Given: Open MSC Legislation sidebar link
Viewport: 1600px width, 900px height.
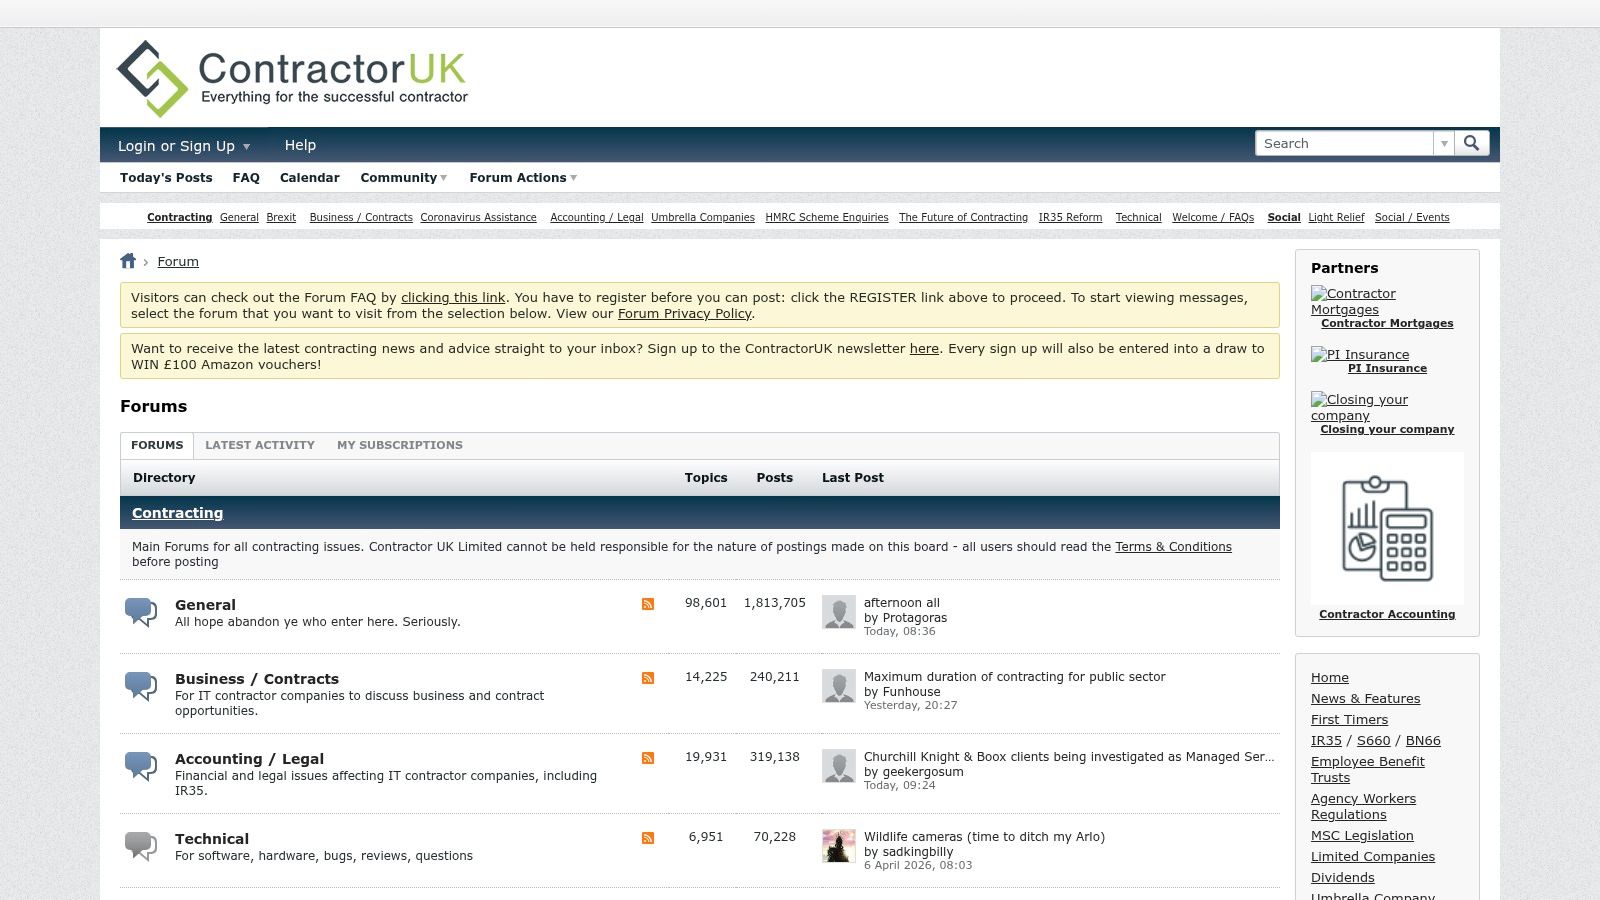Looking at the screenshot, I should click(1362, 836).
